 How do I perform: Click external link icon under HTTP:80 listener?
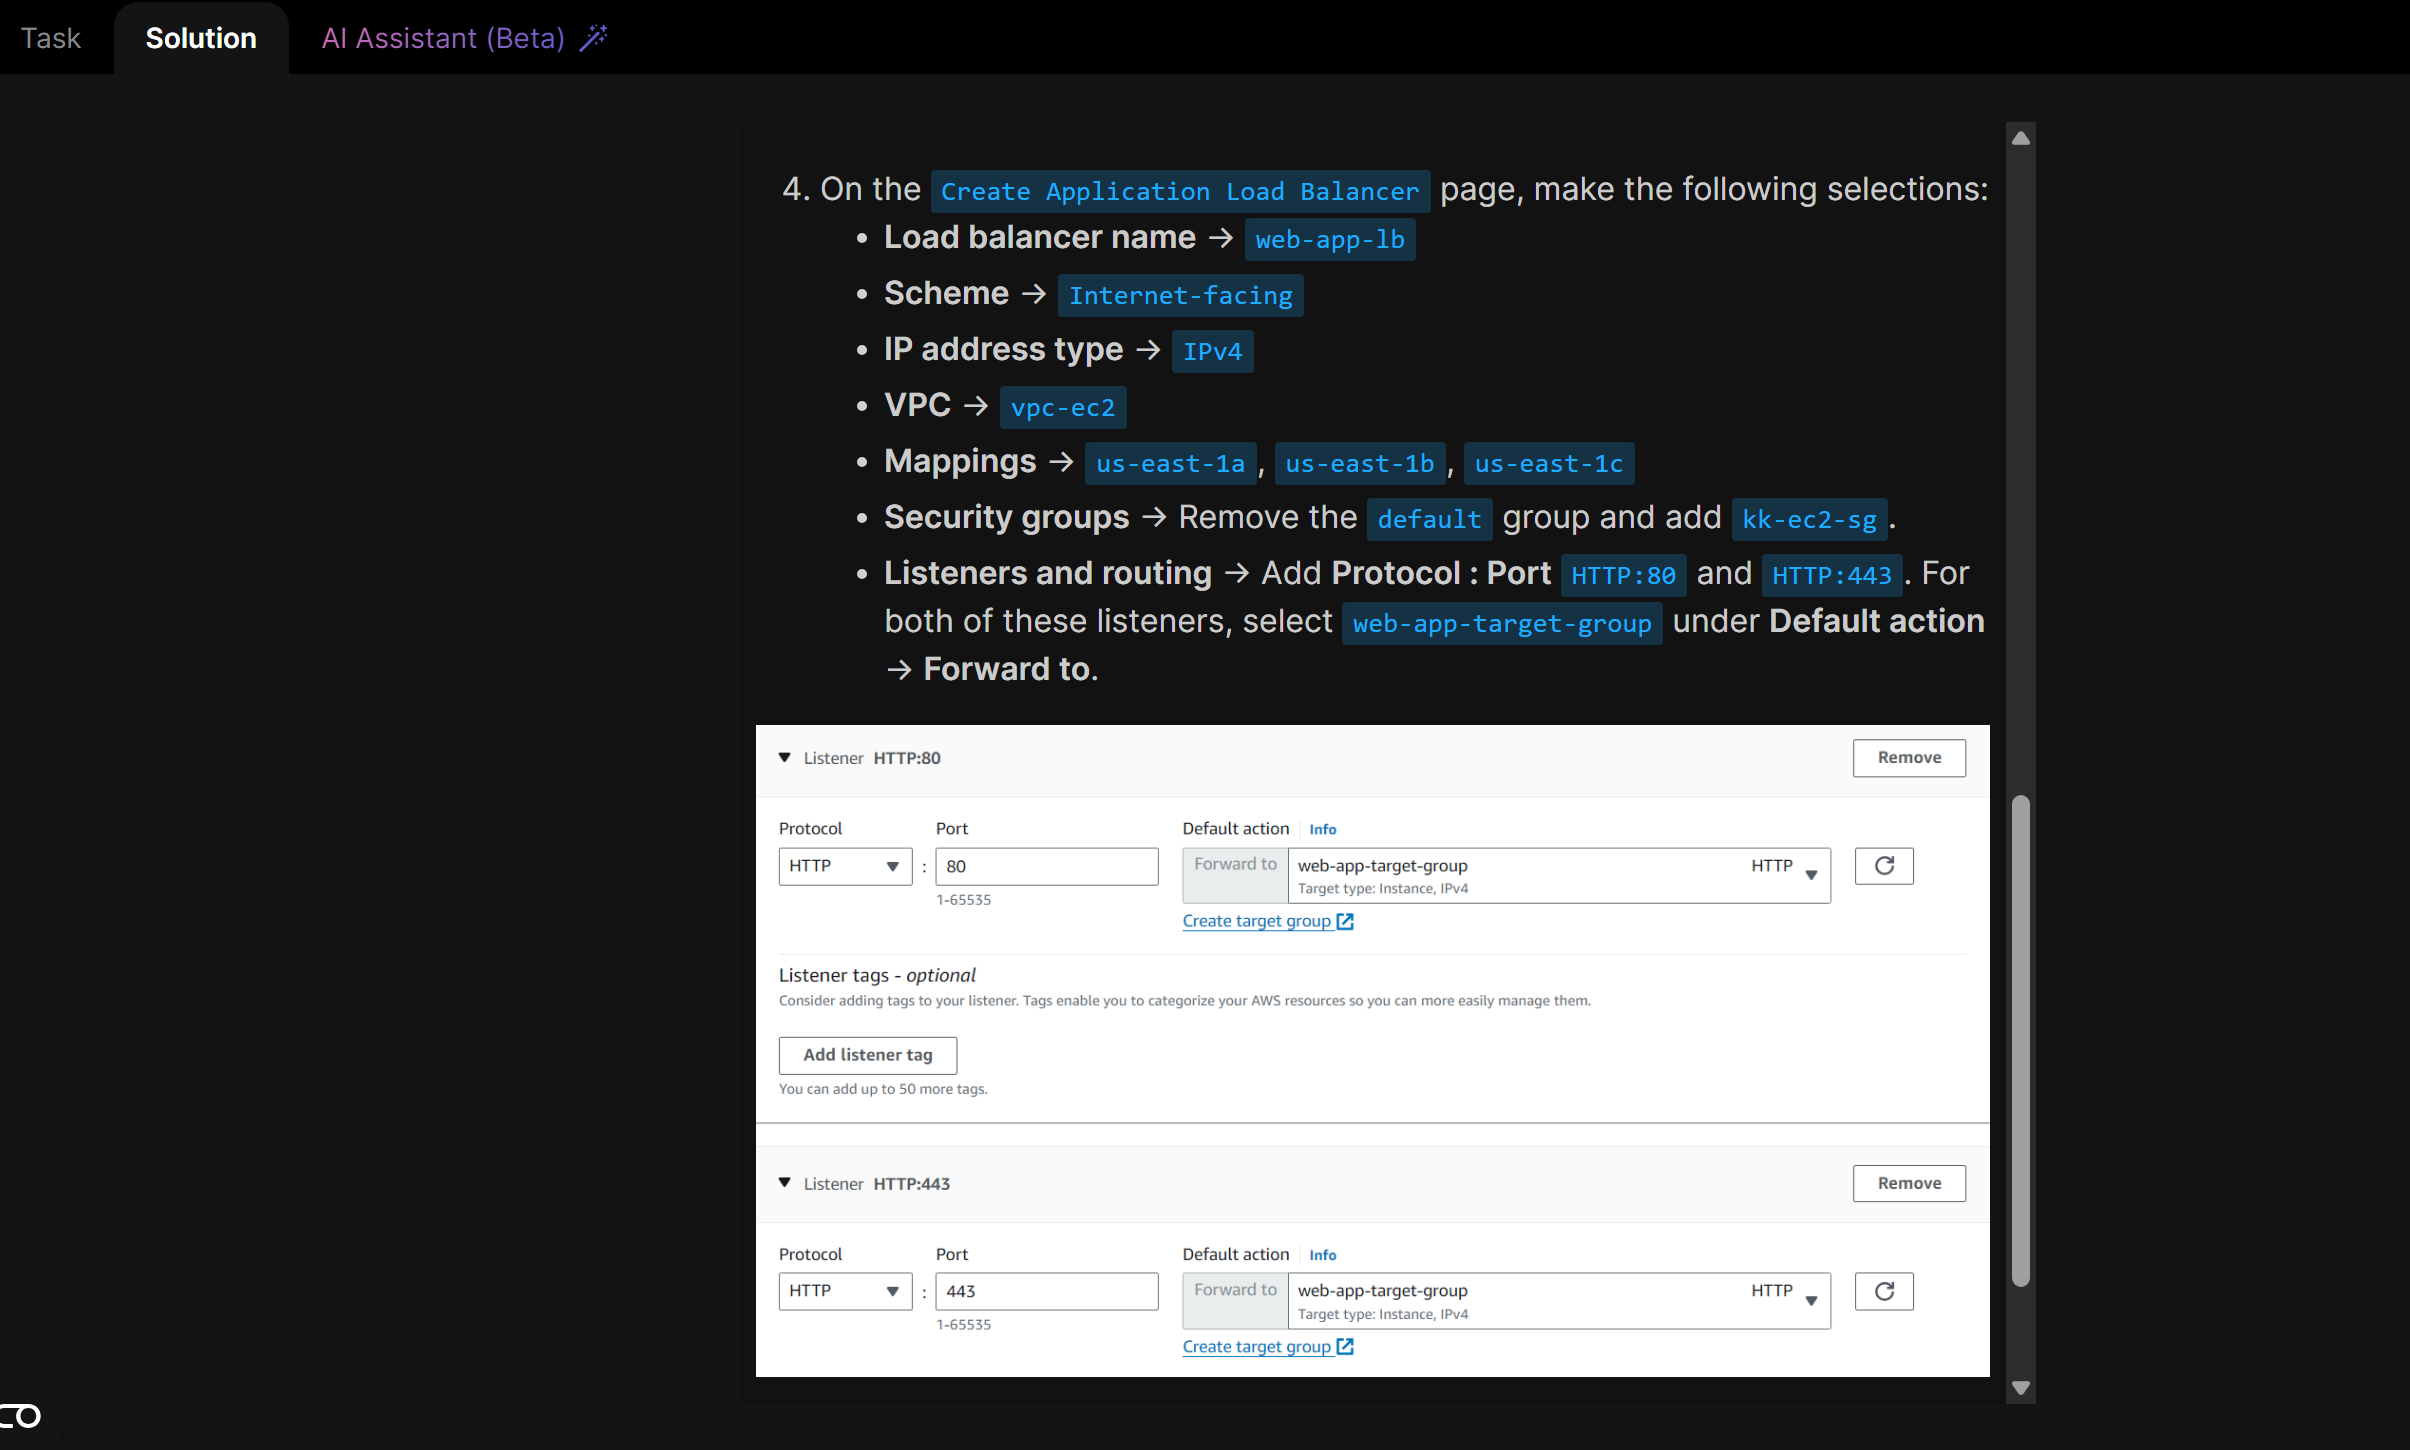coord(1345,921)
